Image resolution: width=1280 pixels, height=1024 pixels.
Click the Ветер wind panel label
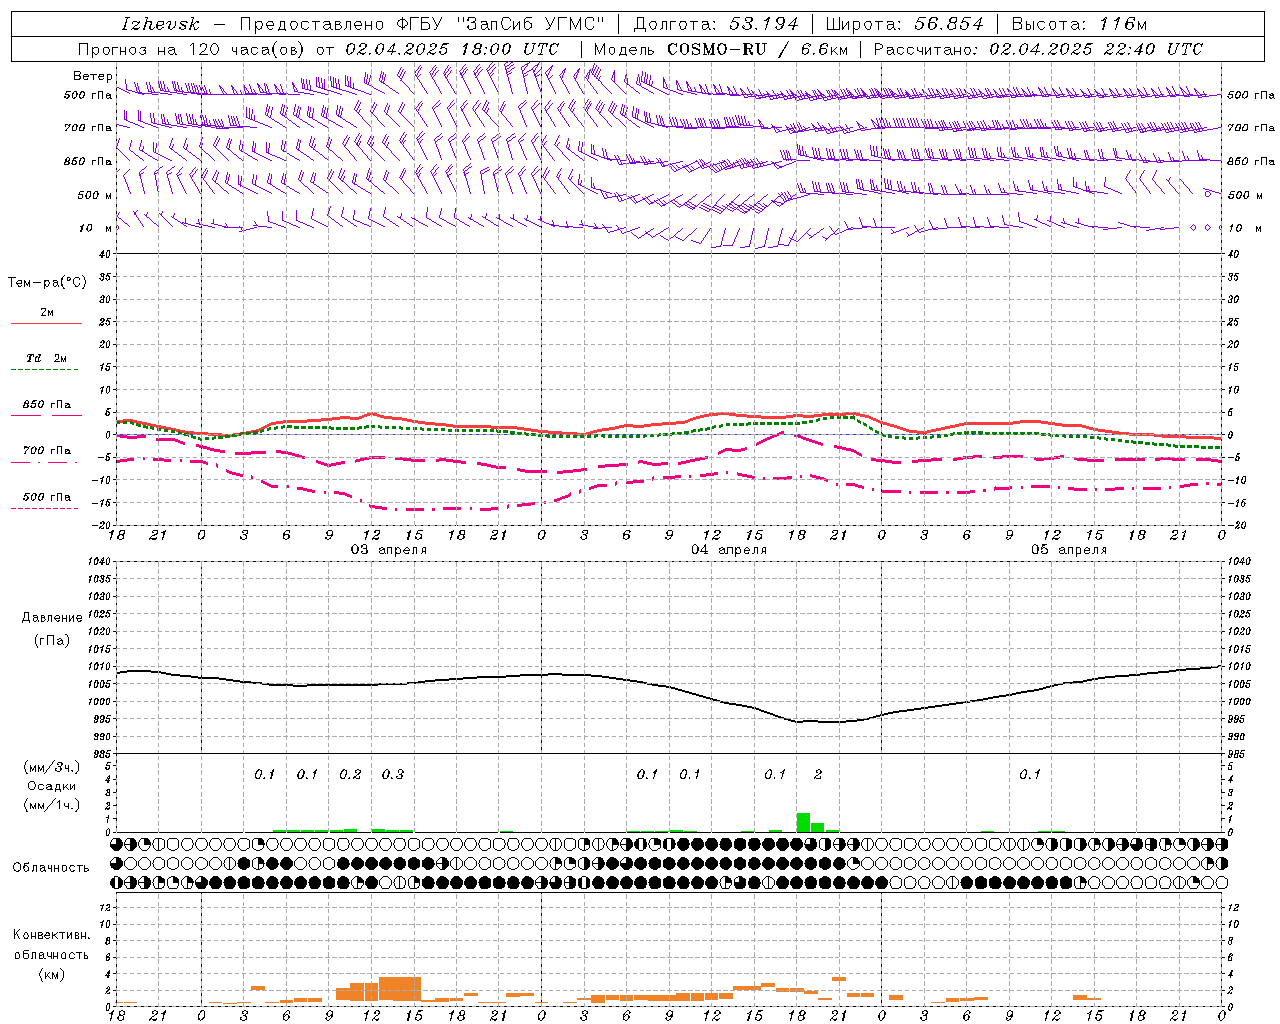point(92,76)
